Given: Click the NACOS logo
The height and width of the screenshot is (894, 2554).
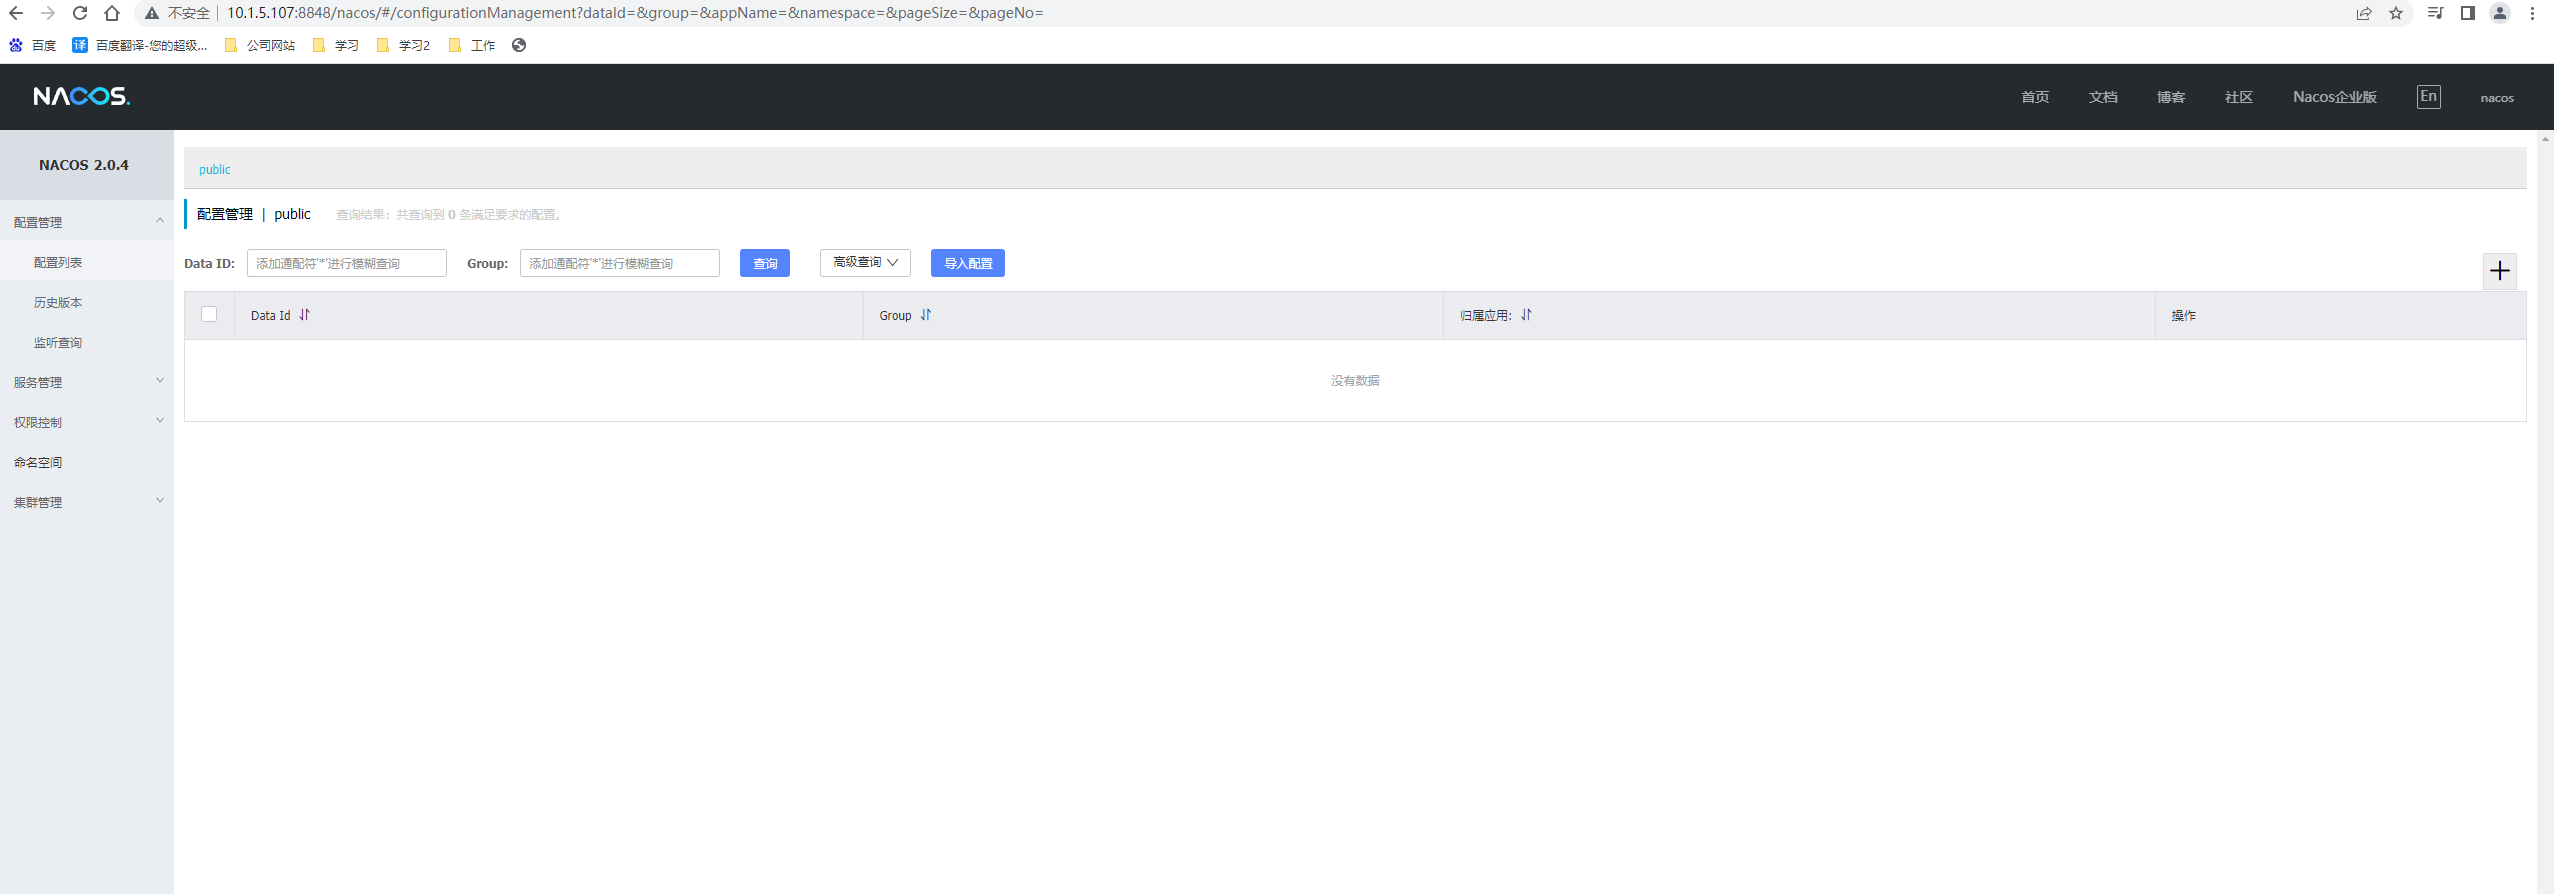Looking at the screenshot, I should 81,96.
